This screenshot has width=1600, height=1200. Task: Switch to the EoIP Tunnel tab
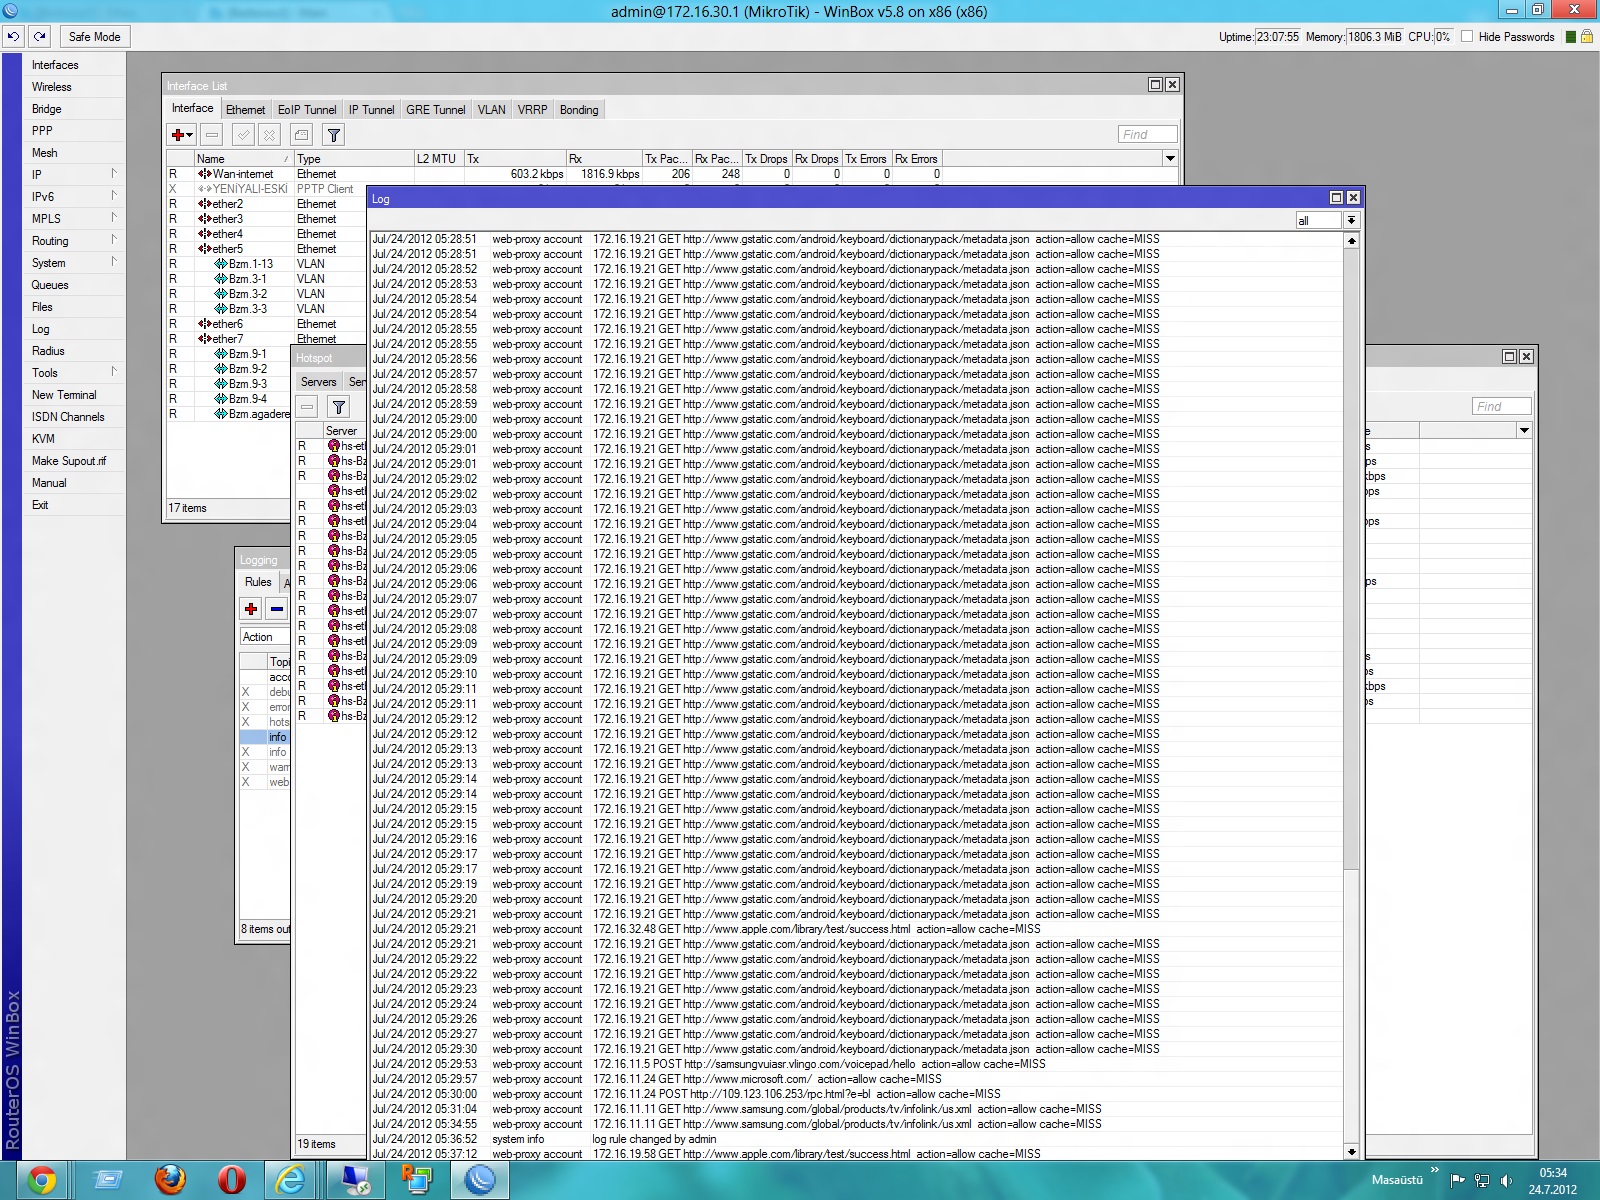(x=307, y=110)
